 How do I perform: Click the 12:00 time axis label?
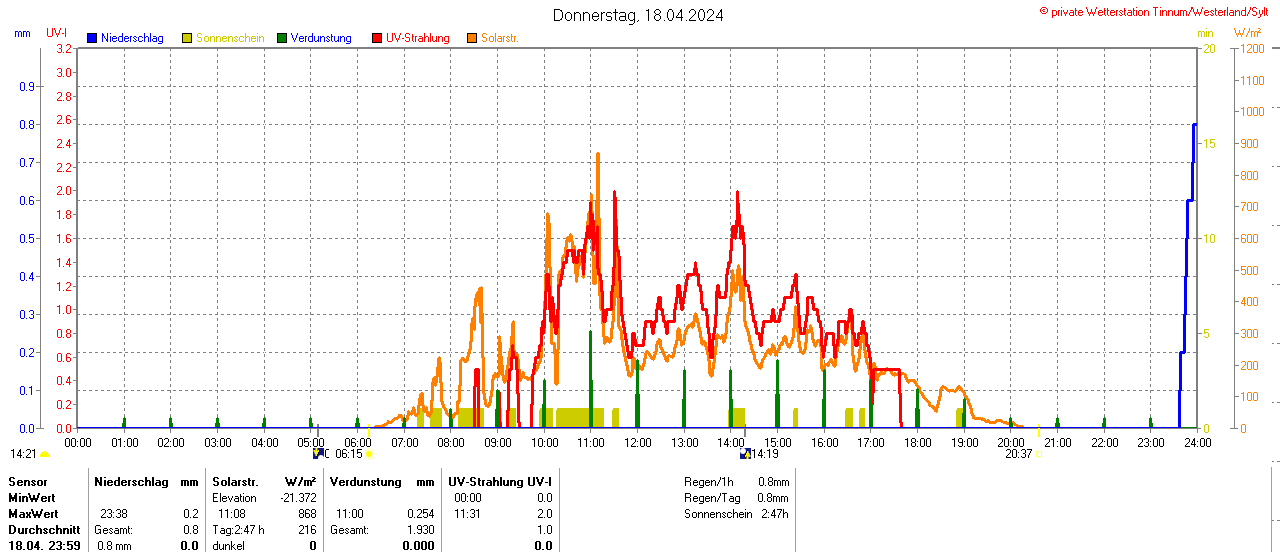(x=637, y=442)
